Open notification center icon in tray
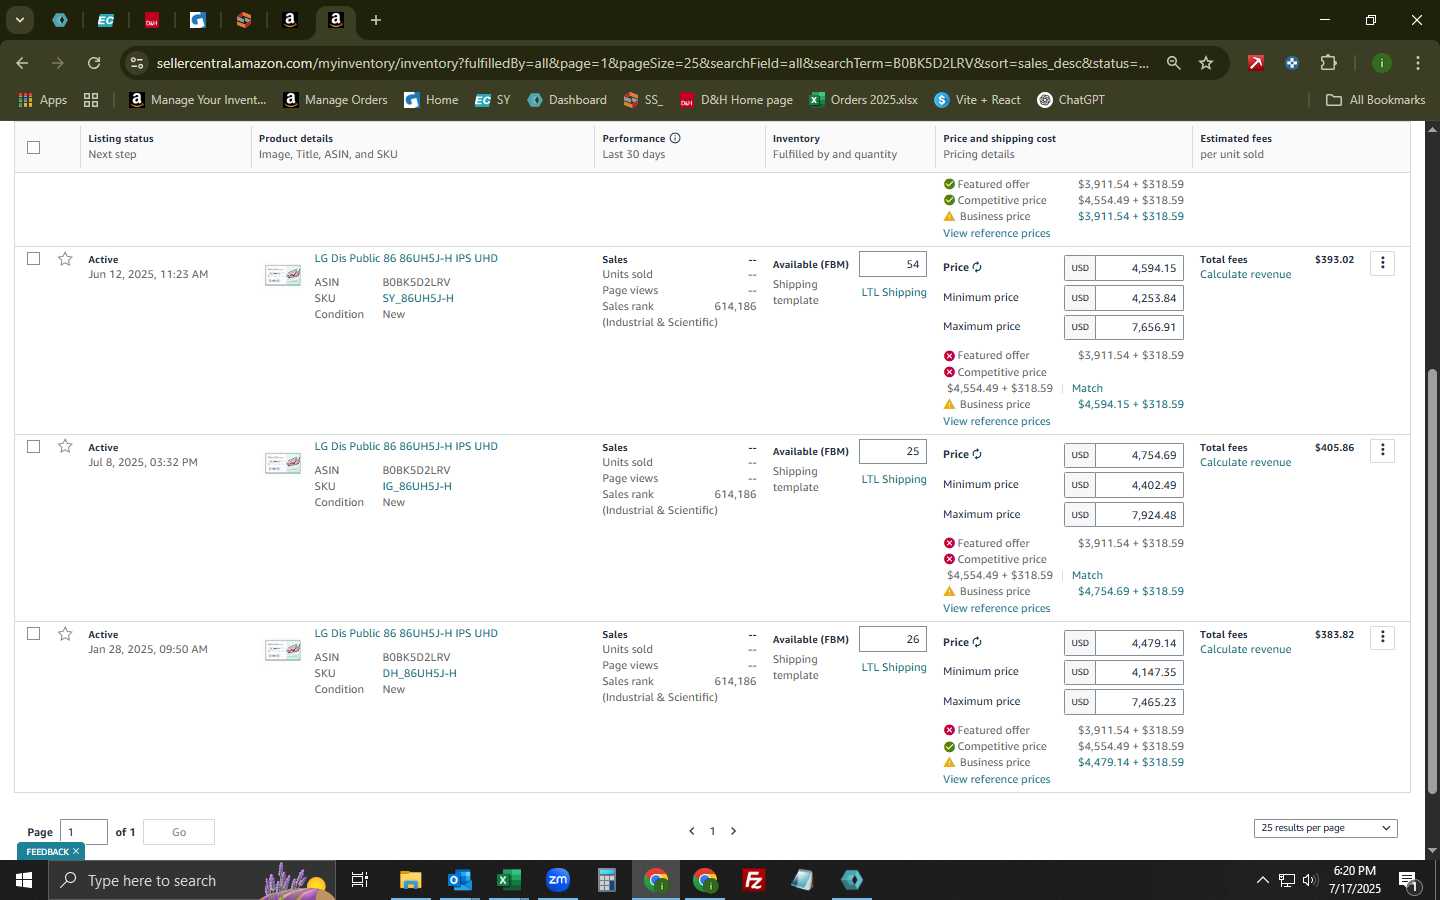 pyautogui.click(x=1408, y=880)
